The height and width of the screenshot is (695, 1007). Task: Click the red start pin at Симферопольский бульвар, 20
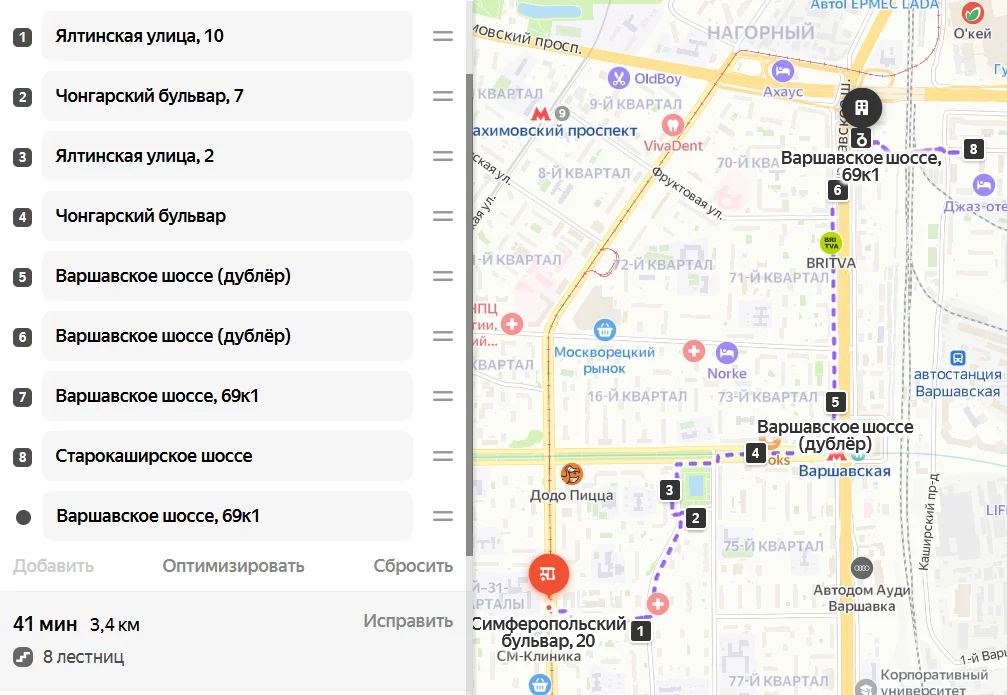[x=548, y=574]
